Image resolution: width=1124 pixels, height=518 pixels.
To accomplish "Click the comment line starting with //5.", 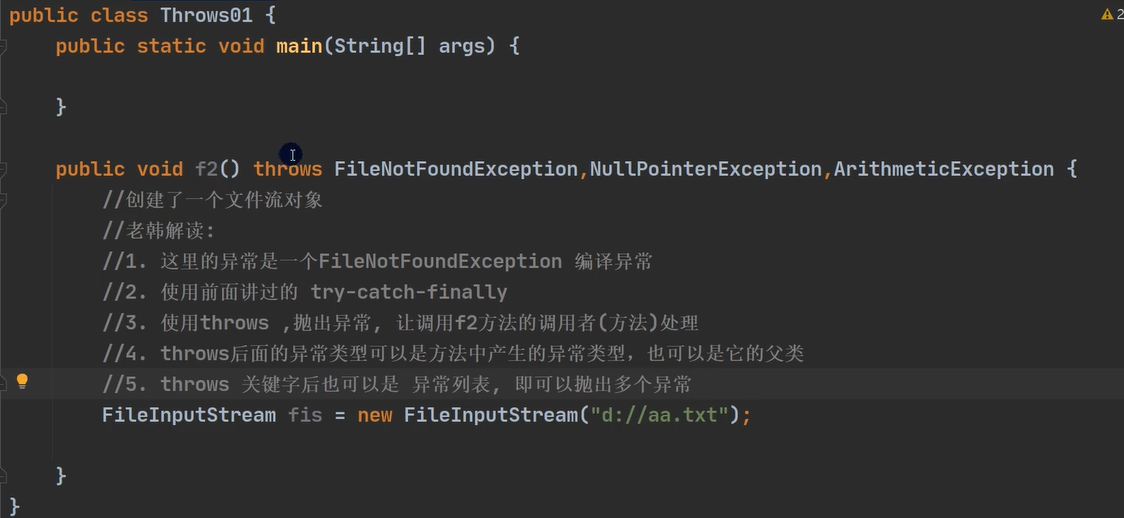I will click(x=397, y=384).
